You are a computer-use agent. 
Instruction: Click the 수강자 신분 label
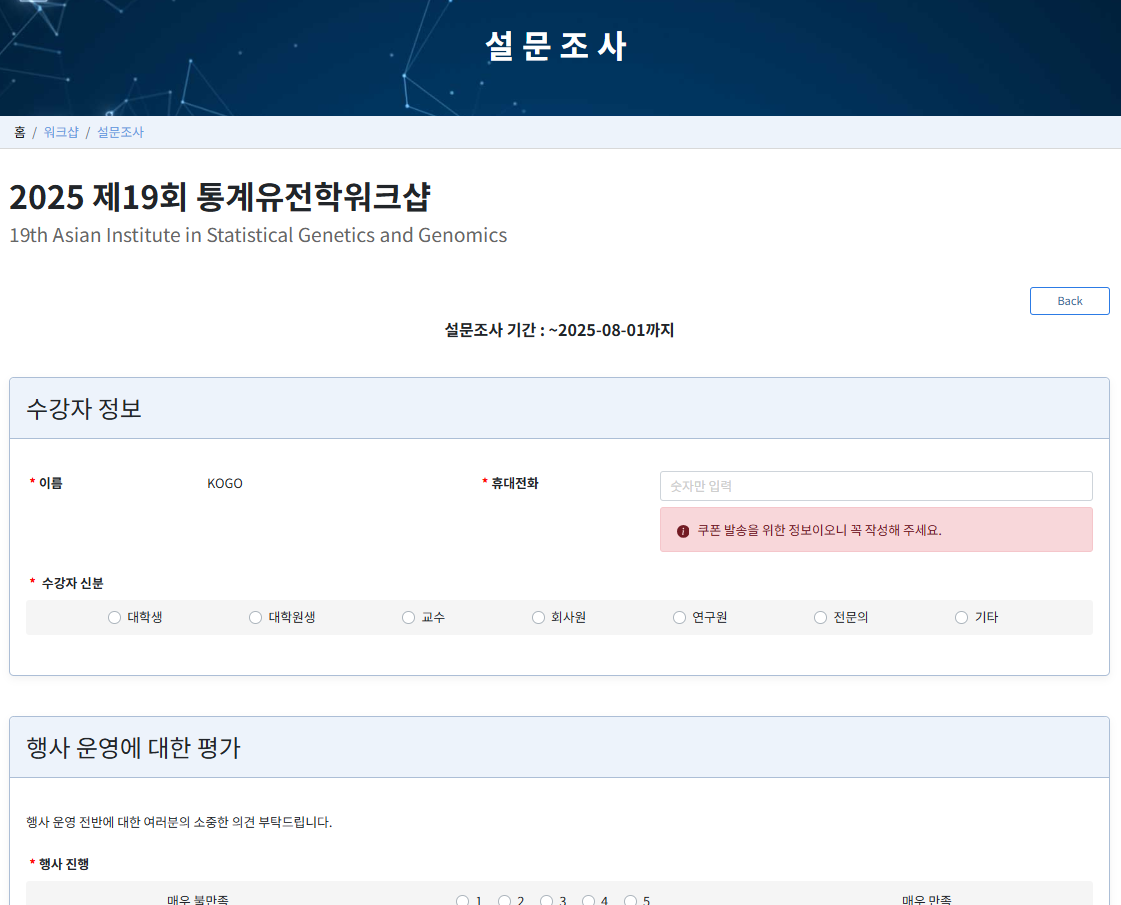click(72, 583)
